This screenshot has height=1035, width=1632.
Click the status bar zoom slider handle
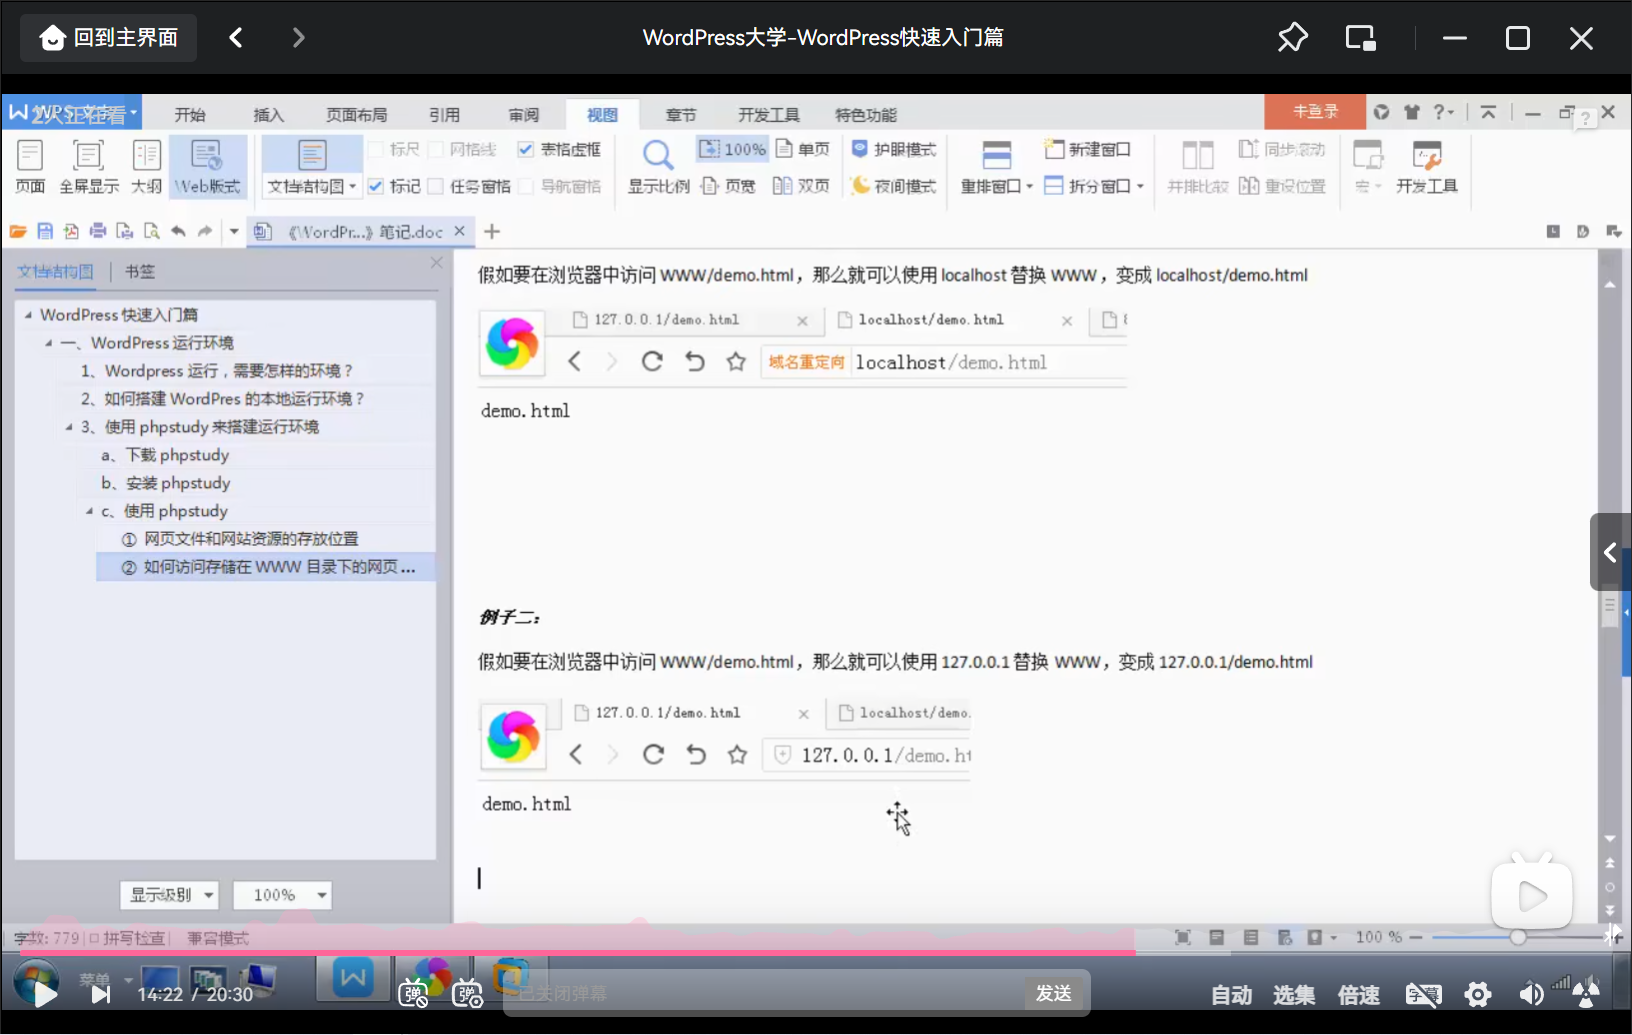[x=1518, y=937]
